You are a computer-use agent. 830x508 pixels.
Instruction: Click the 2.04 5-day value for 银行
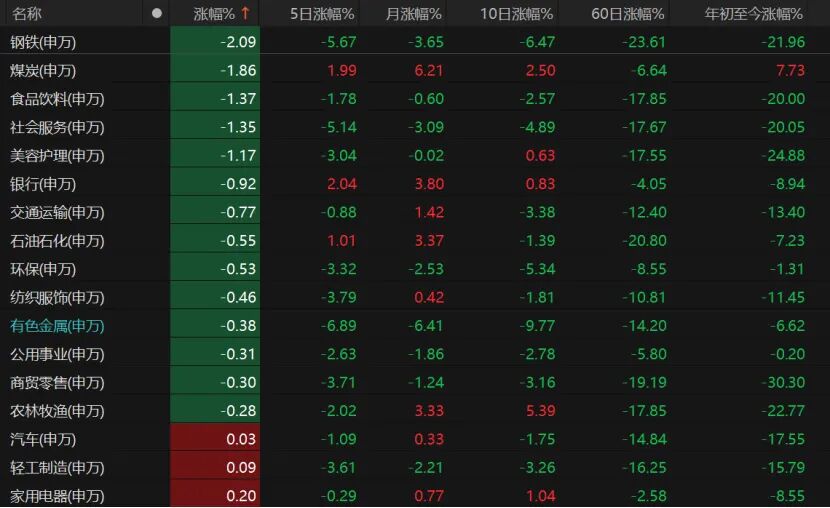[342, 184]
